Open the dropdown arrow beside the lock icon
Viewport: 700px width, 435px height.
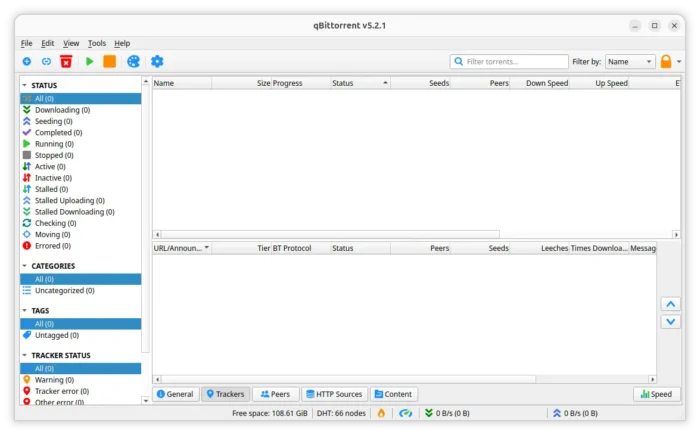click(679, 62)
